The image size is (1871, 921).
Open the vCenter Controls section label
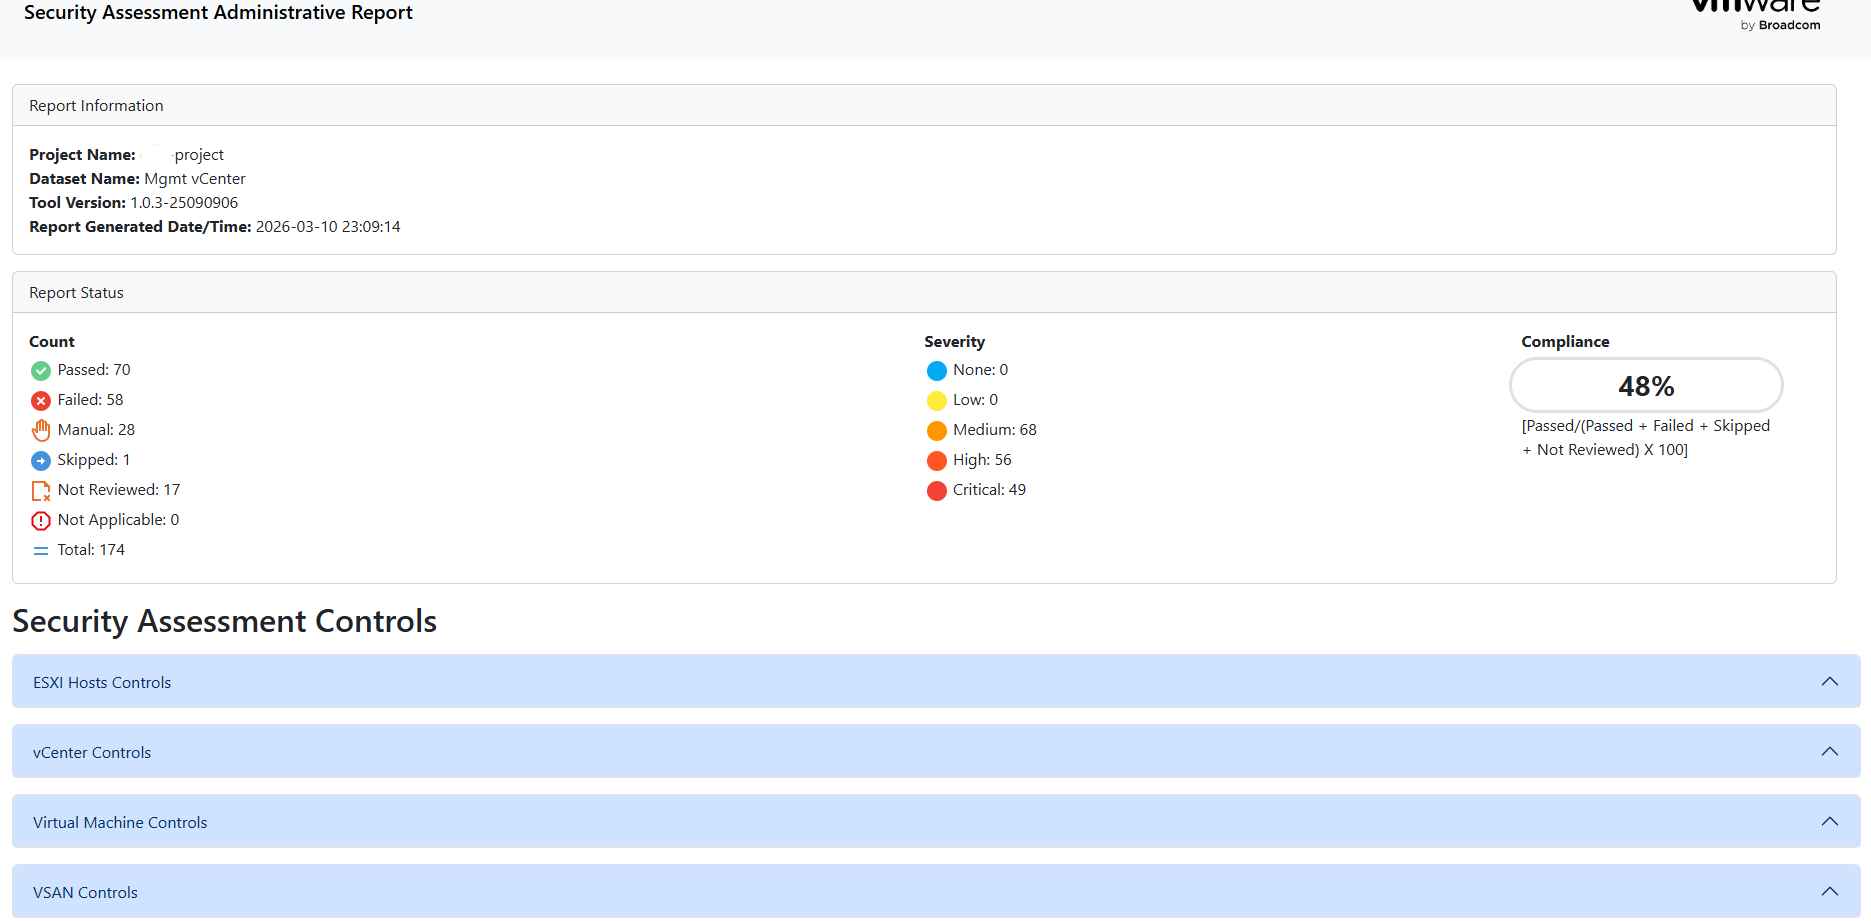92,753
